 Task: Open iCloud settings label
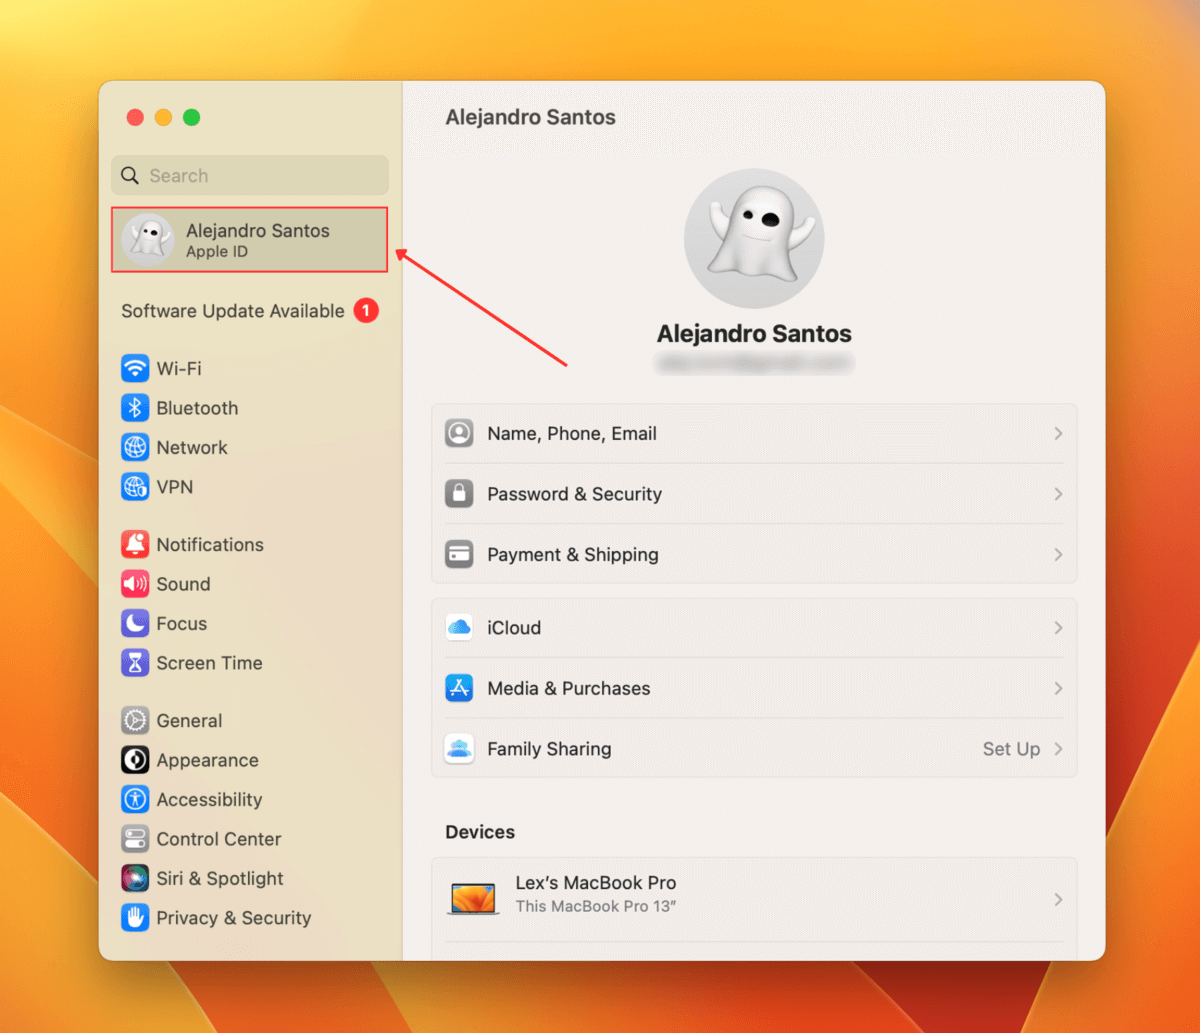514,628
